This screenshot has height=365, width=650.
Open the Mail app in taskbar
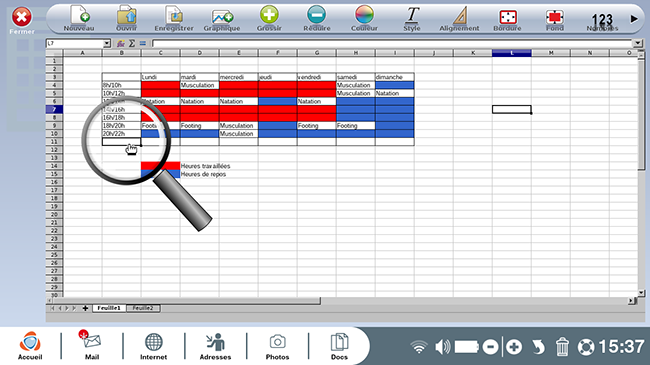(x=92, y=346)
